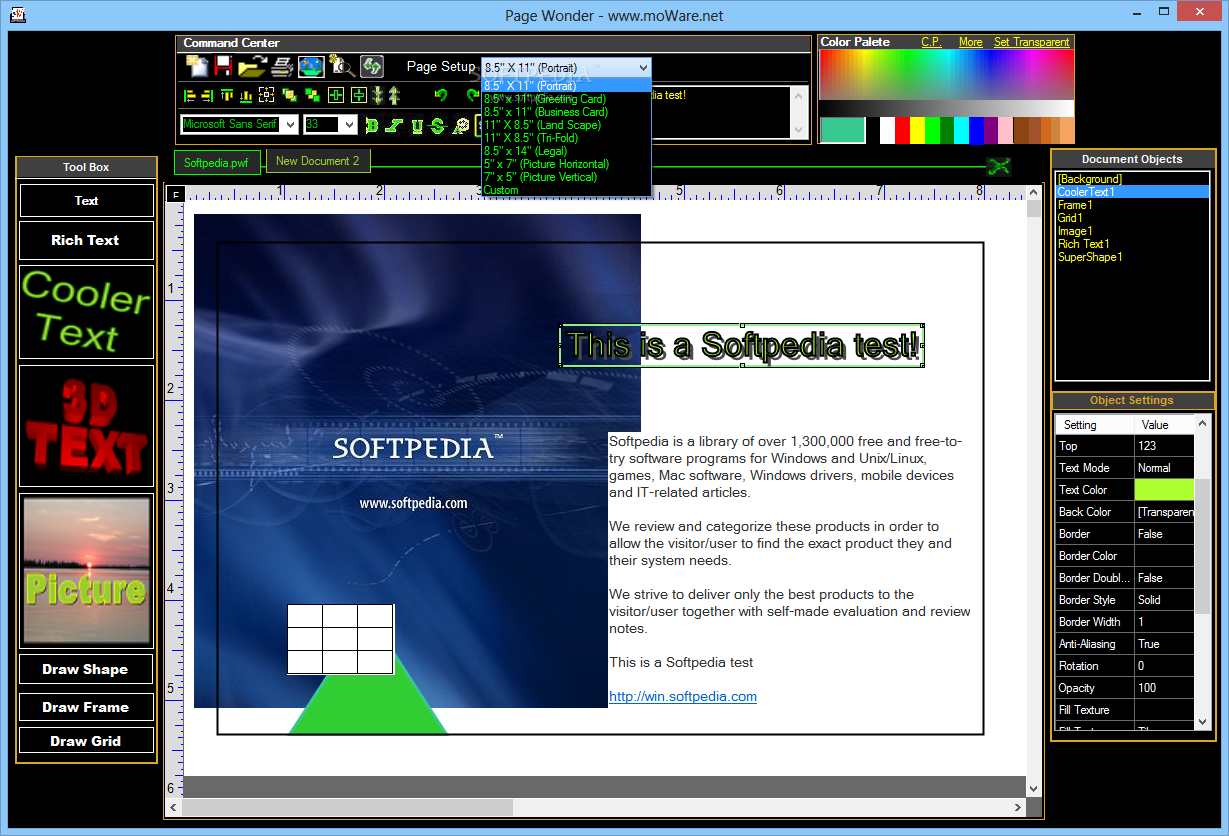The height and width of the screenshot is (836, 1229).
Task: Choose 5" x 7" (Picture Horizontal) option
Action: (566, 164)
